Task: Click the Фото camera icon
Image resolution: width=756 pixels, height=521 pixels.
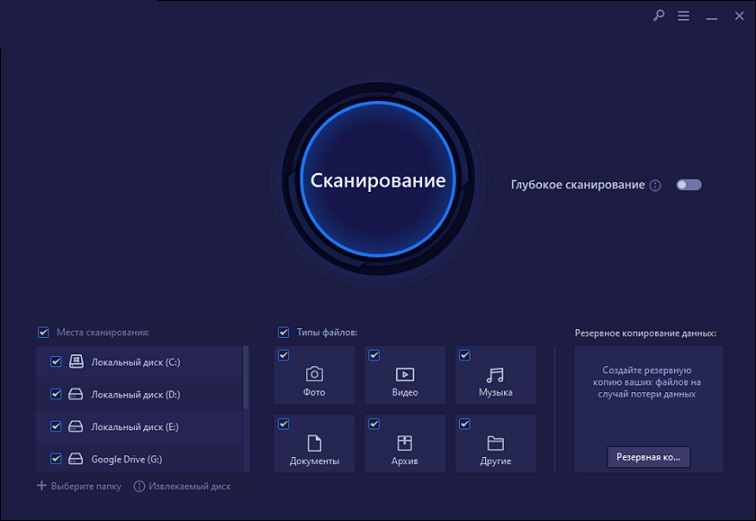Action: point(314,374)
